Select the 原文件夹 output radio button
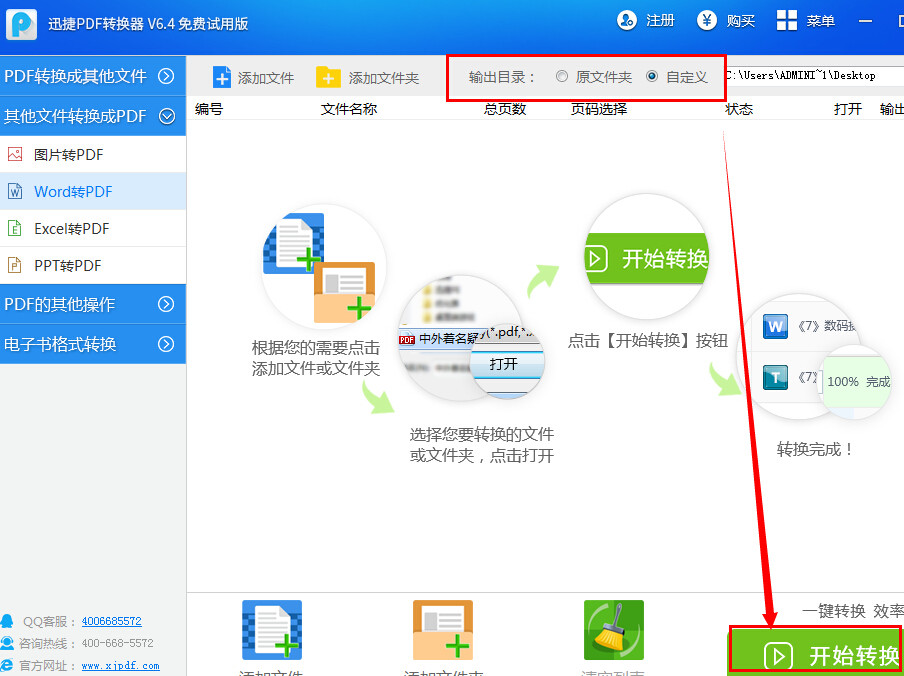The width and height of the screenshot is (904, 676). coord(562,76)
